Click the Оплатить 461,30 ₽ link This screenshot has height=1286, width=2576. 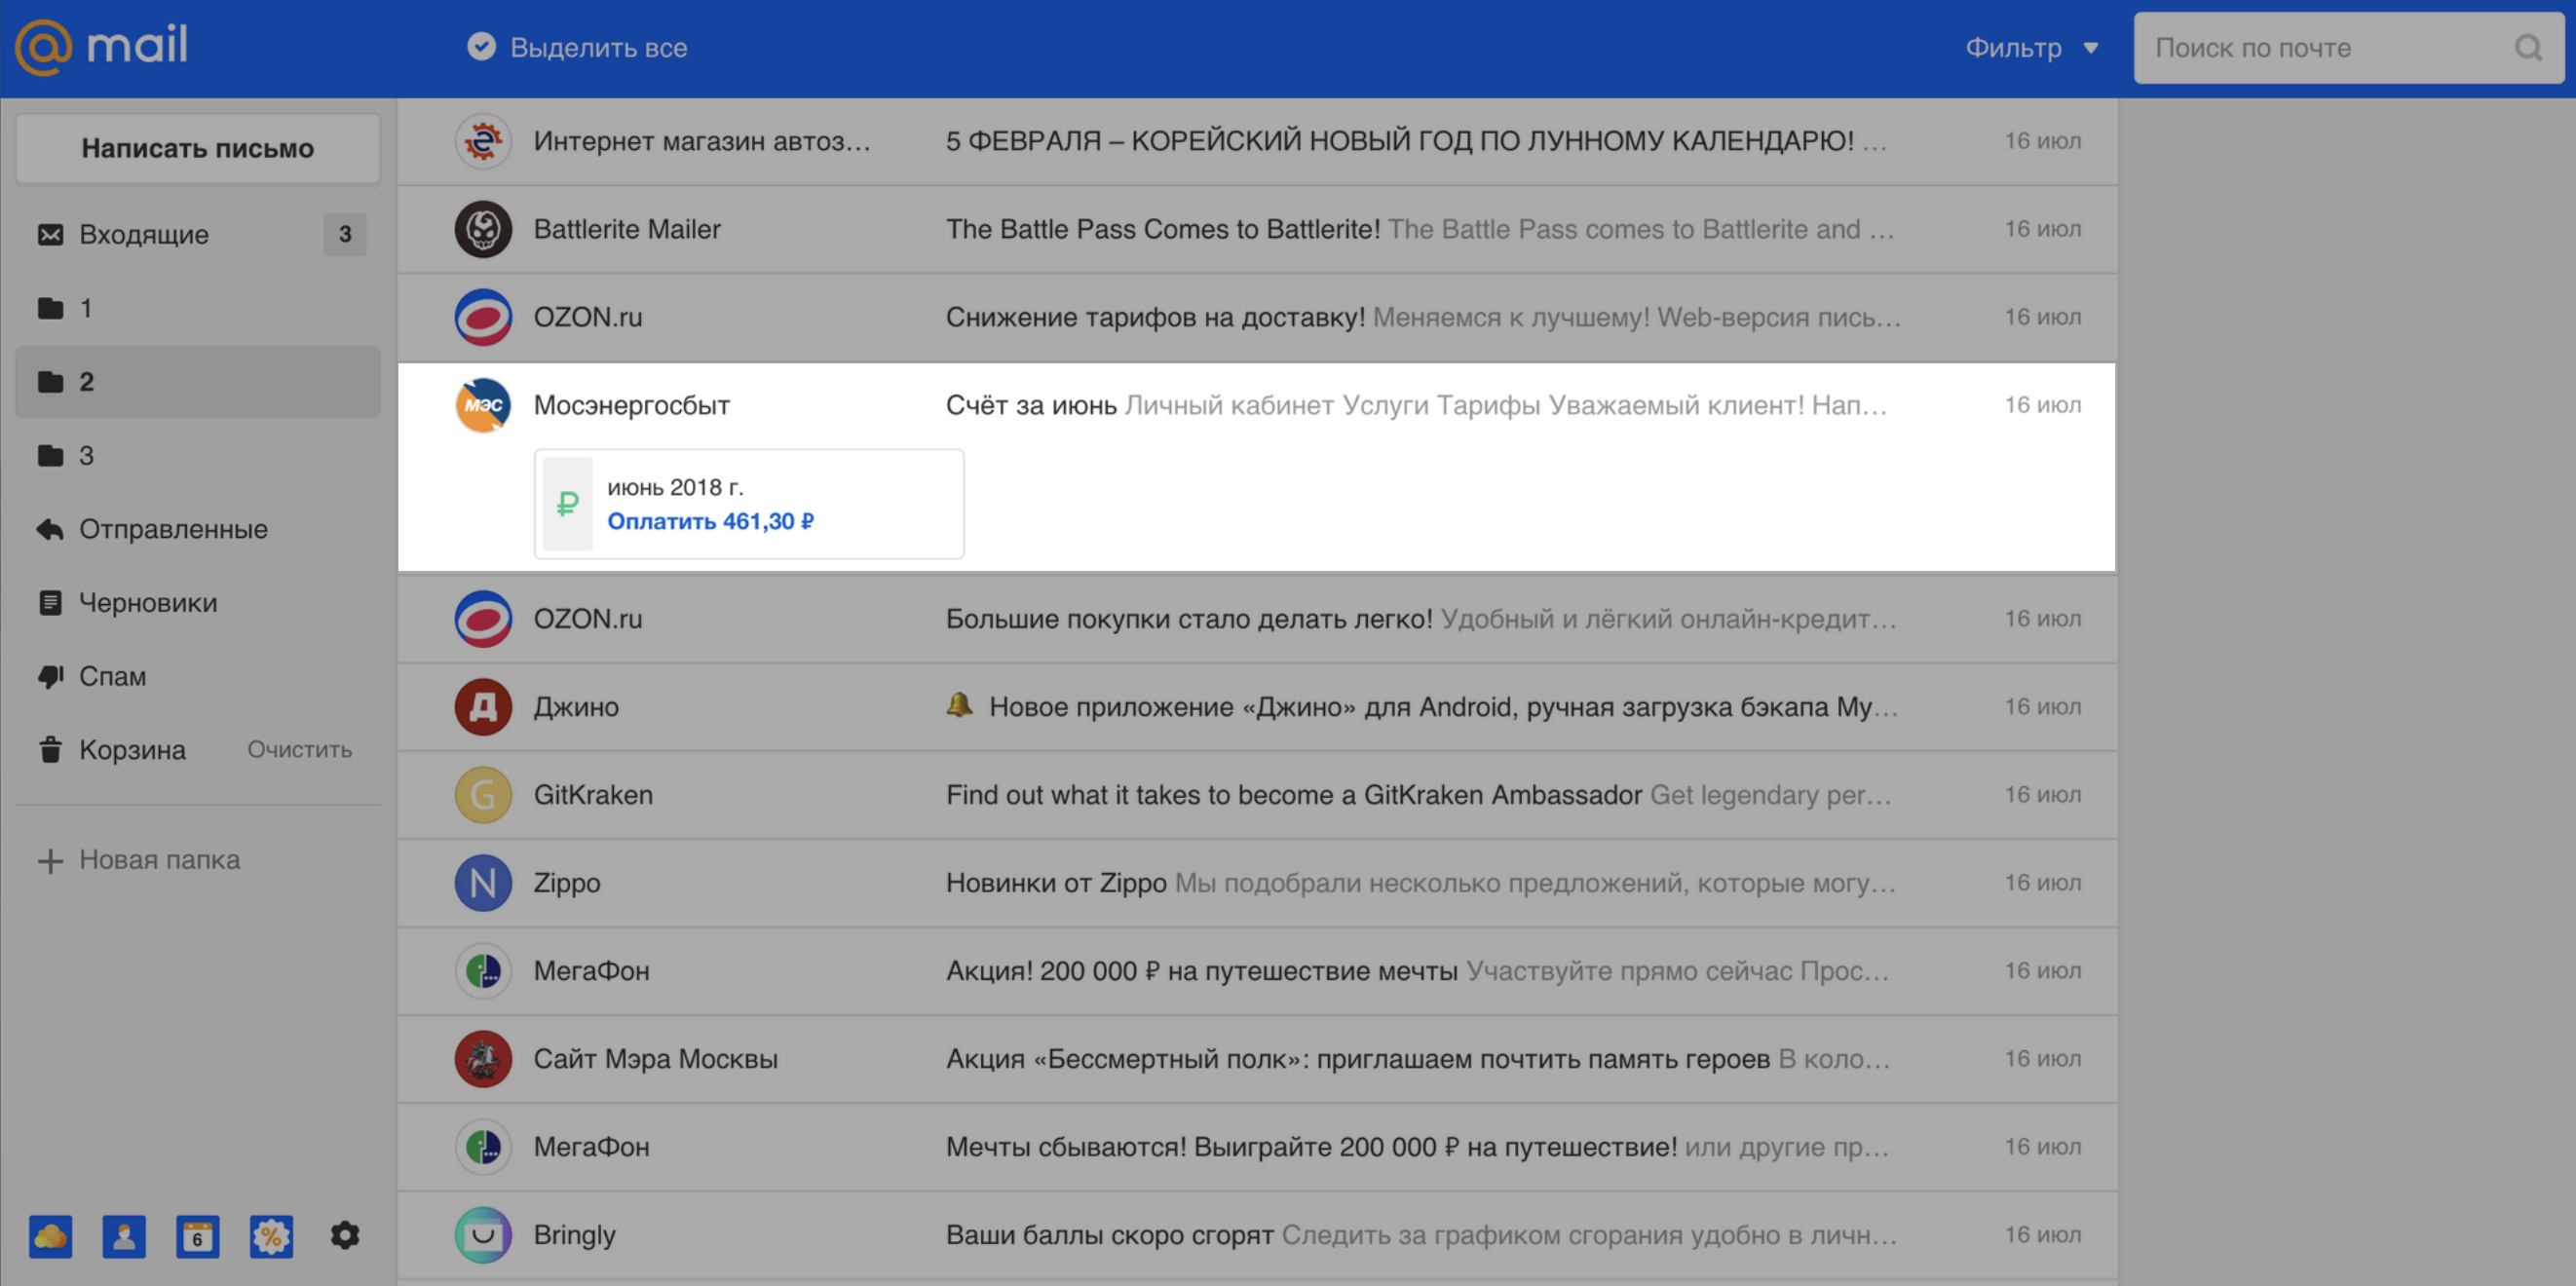[710, 521]
